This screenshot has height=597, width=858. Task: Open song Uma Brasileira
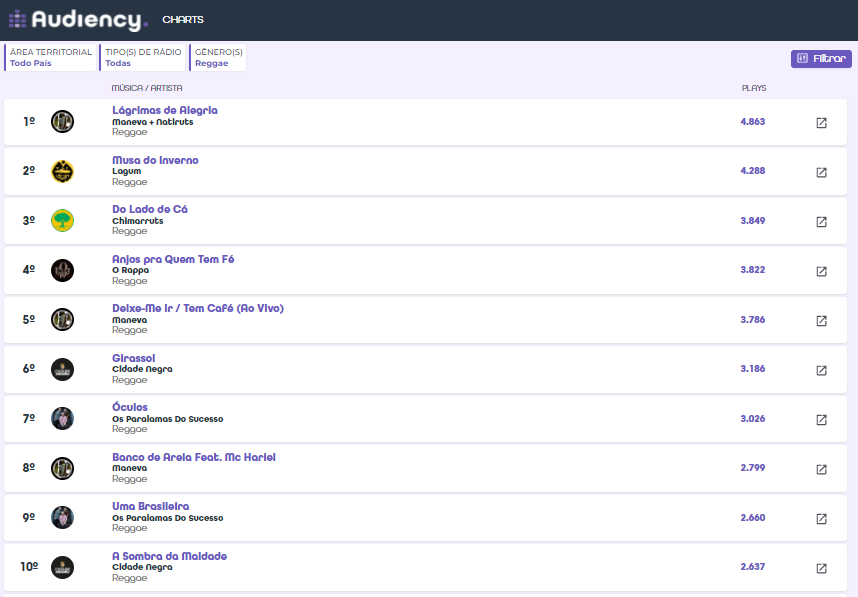(150, 507)
